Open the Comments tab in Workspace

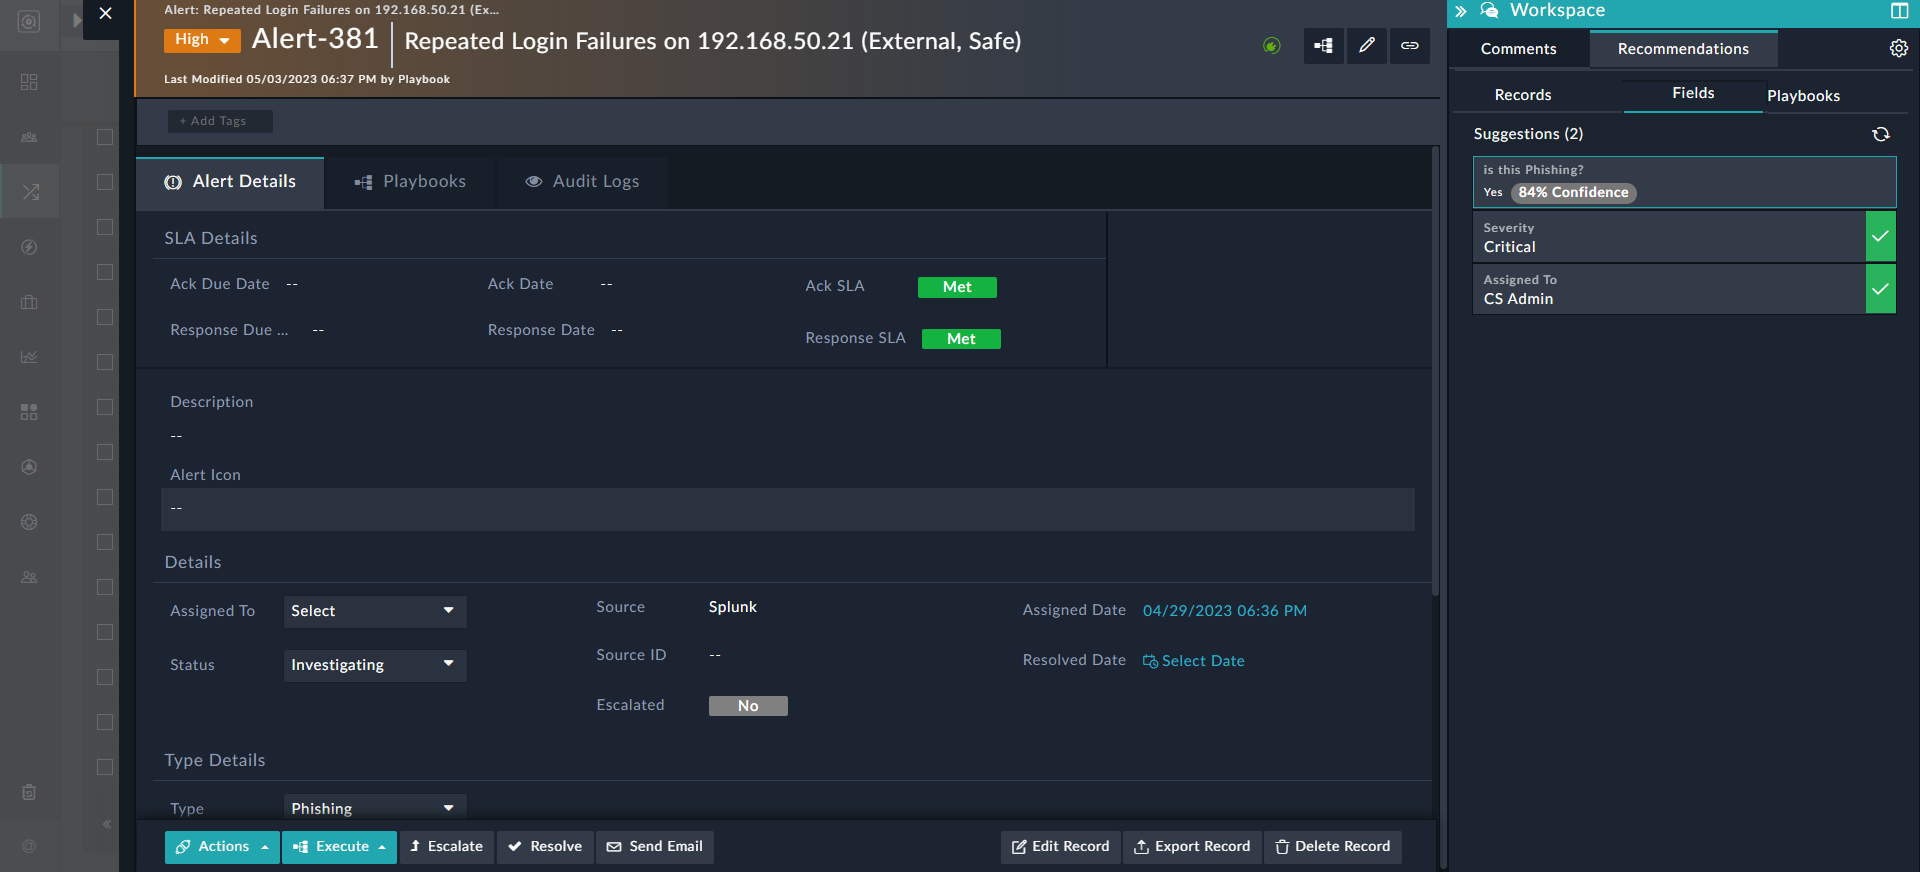click(x=1518, y=49)
